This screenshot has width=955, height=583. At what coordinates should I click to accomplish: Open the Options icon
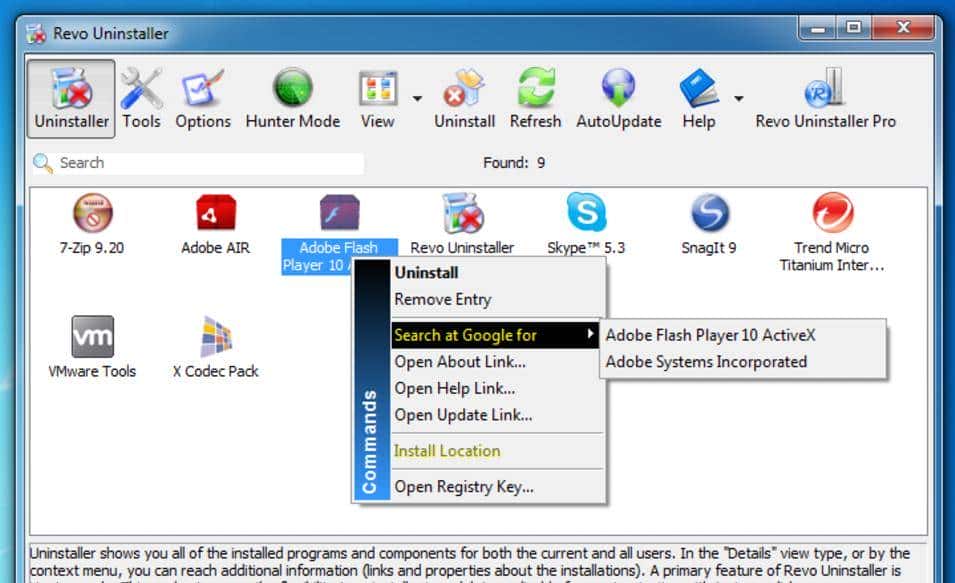coord(203,89)
